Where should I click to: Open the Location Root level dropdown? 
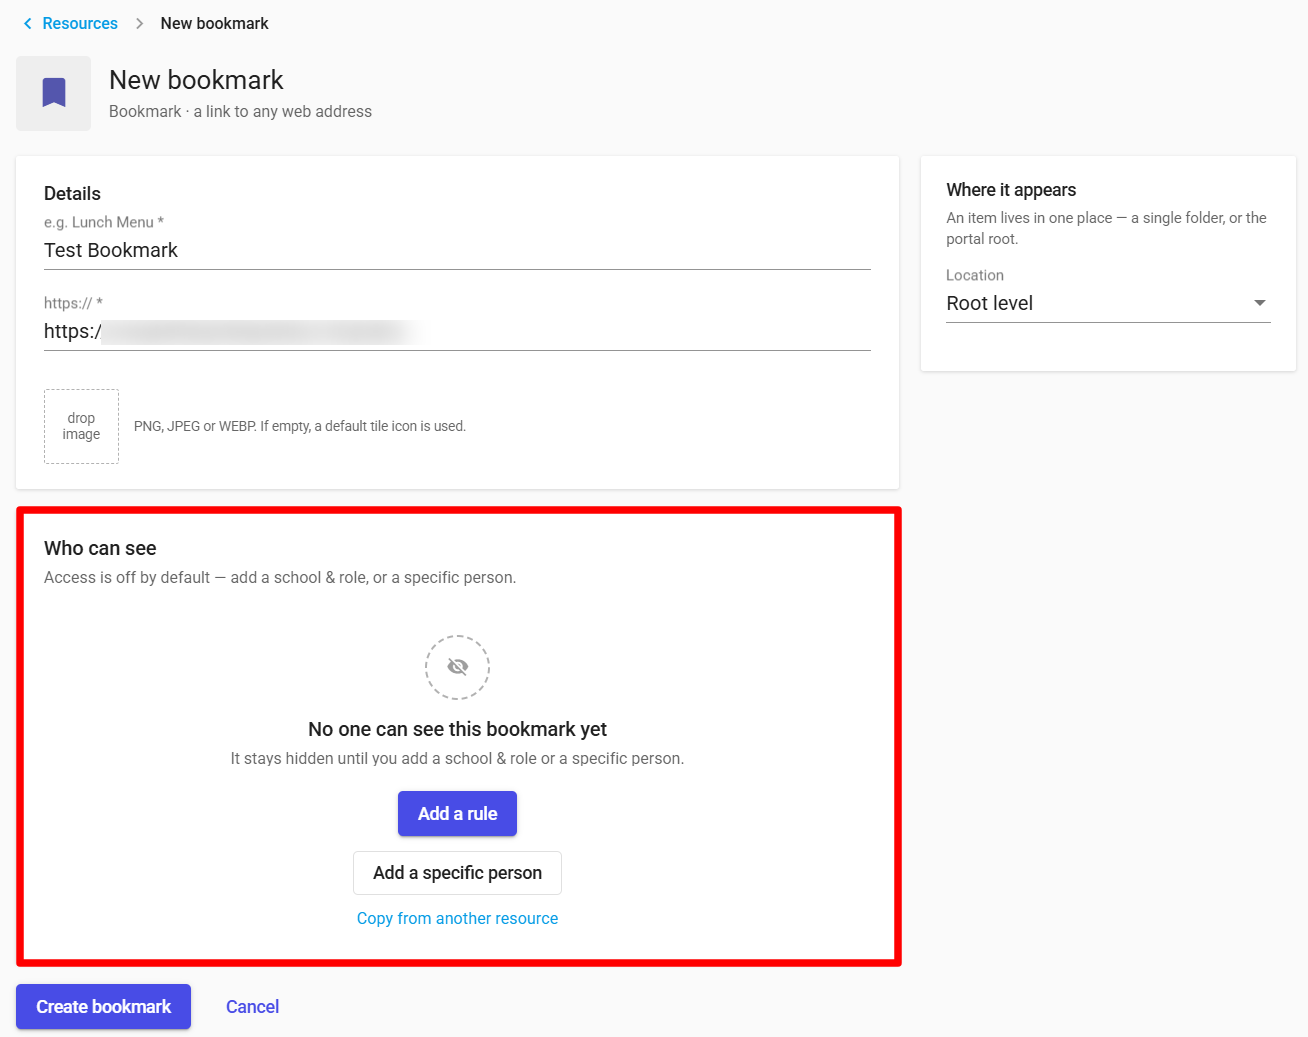(x=1108, y=303)
